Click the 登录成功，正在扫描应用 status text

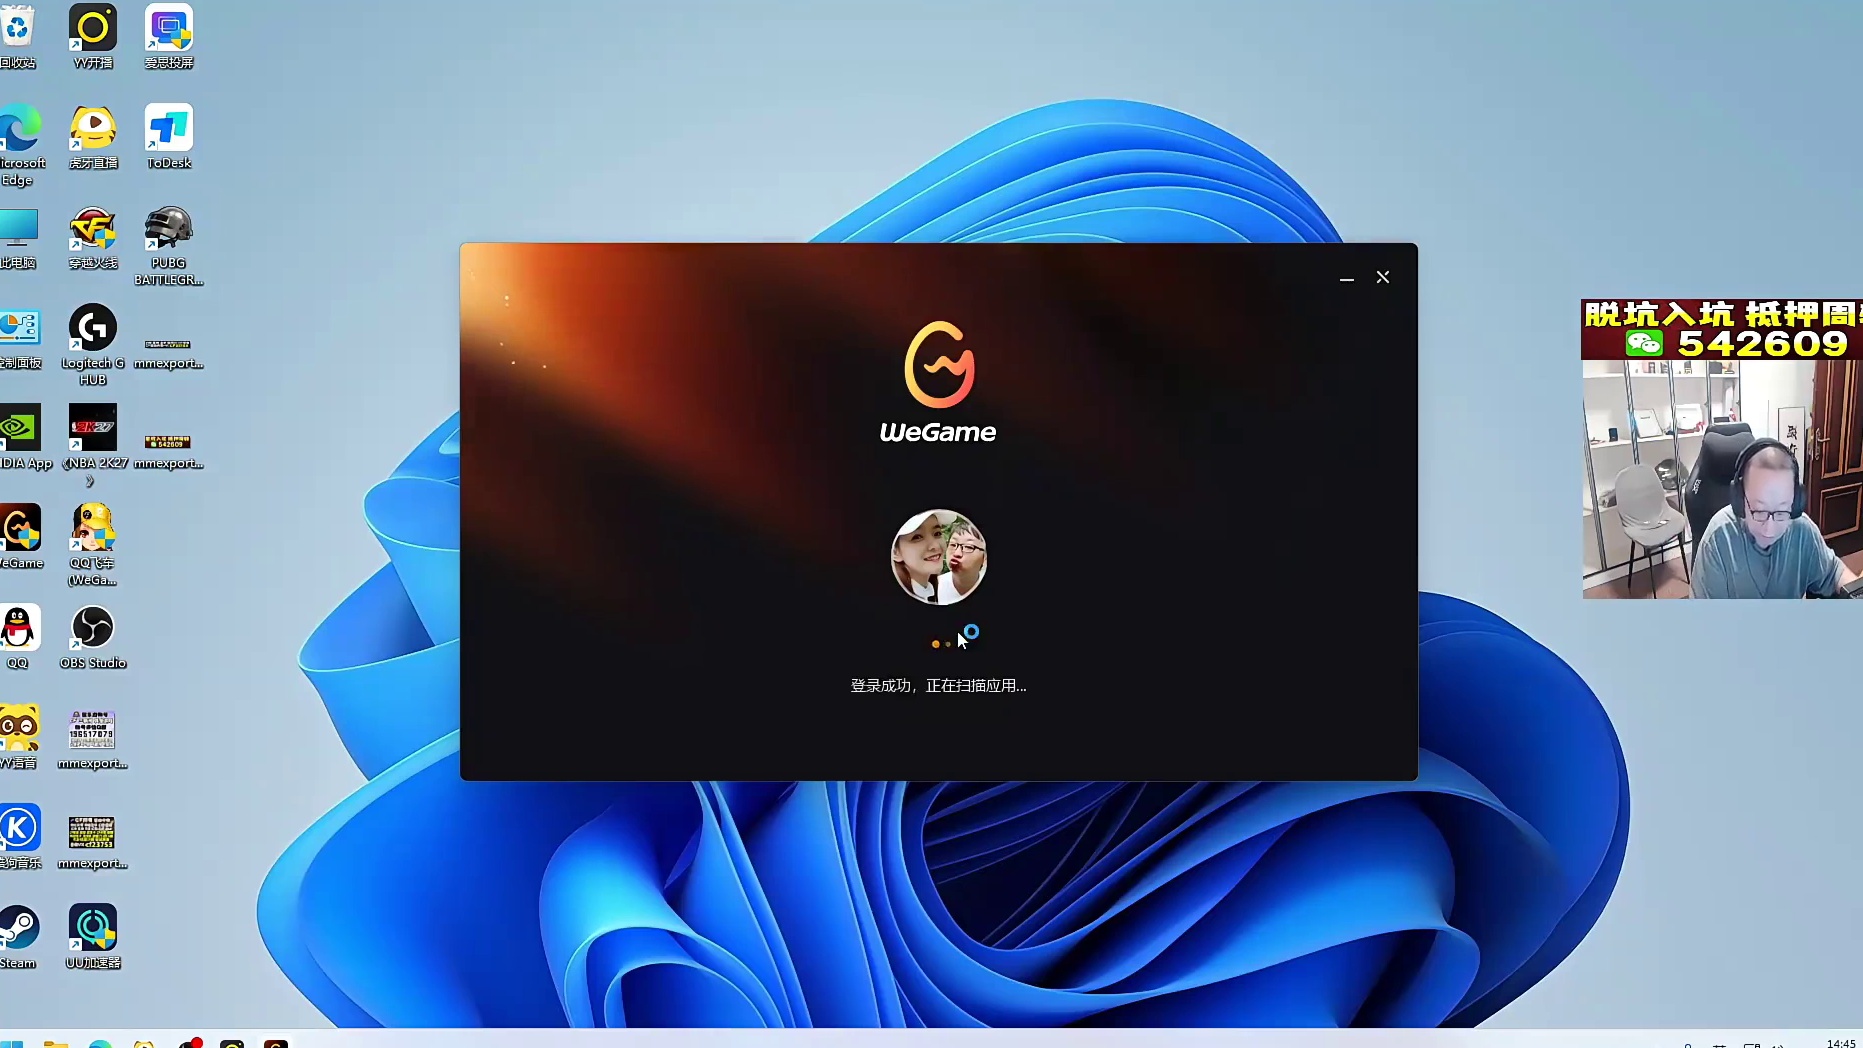(x=938, y=686)
